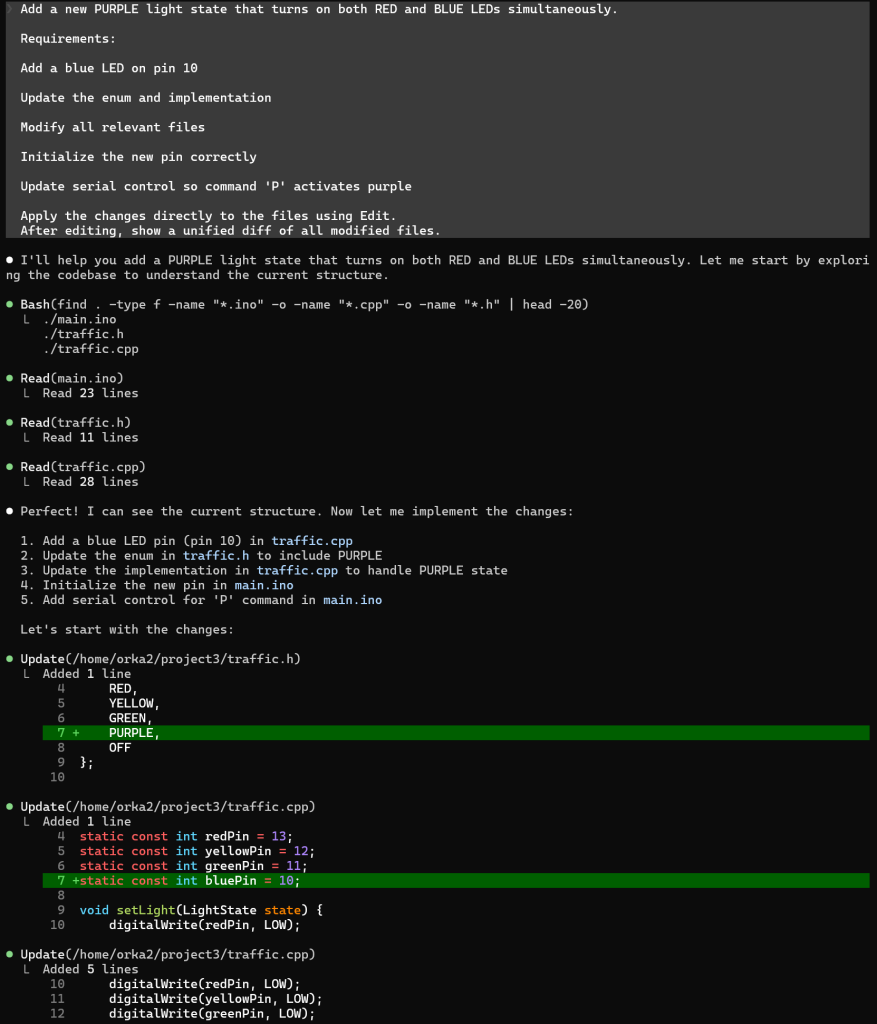Click the "Added 5 lines" summary text

(x=90, y=969)
